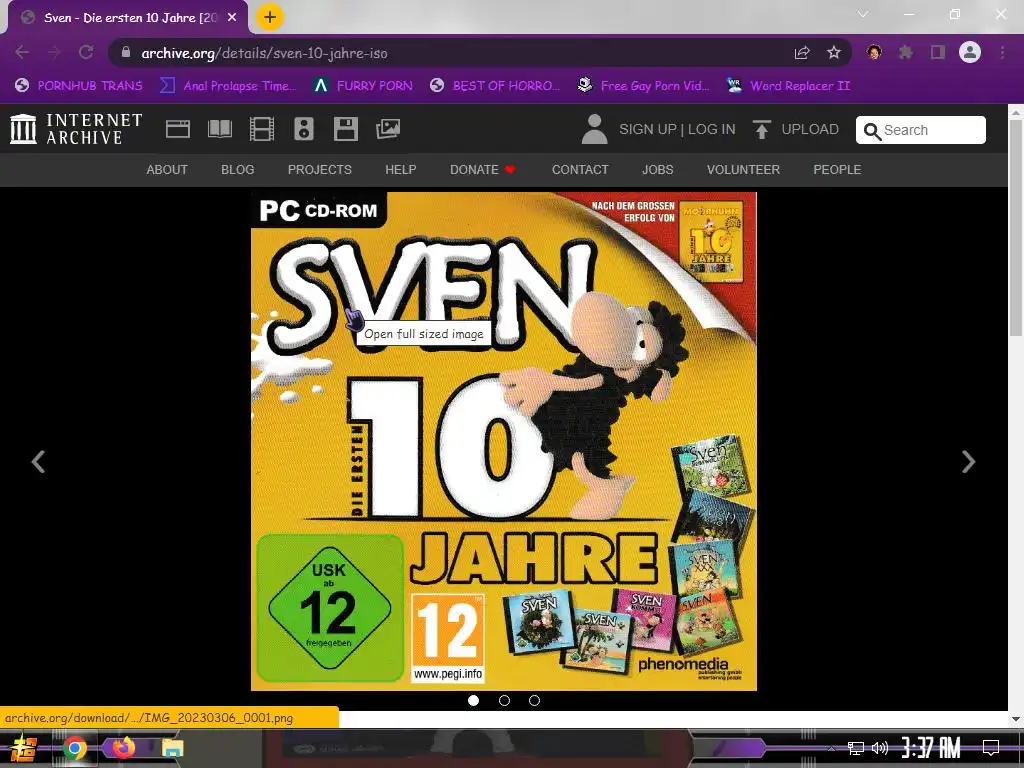Click the magnifier icon in Search box
1024x768 pixels.
(872, 131)
